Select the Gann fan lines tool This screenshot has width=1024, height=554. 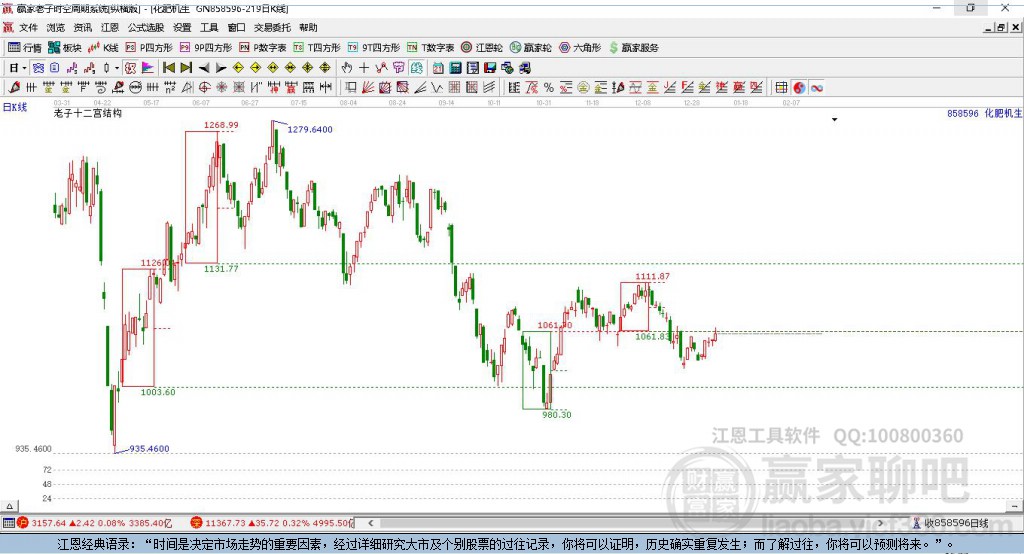(368, 88)
